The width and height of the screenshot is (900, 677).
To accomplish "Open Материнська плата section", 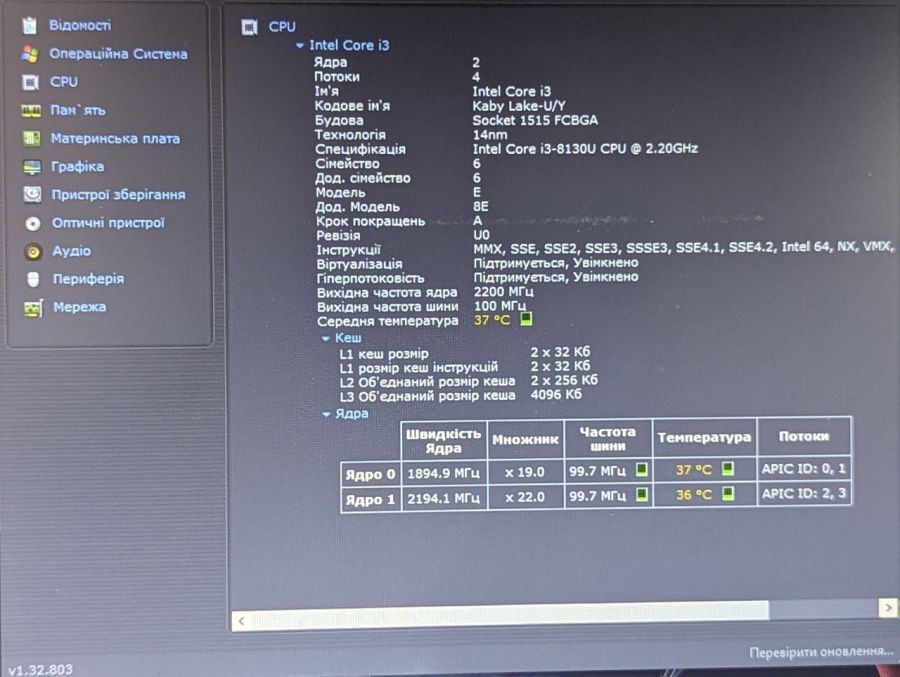I will [x=115, y=138].
